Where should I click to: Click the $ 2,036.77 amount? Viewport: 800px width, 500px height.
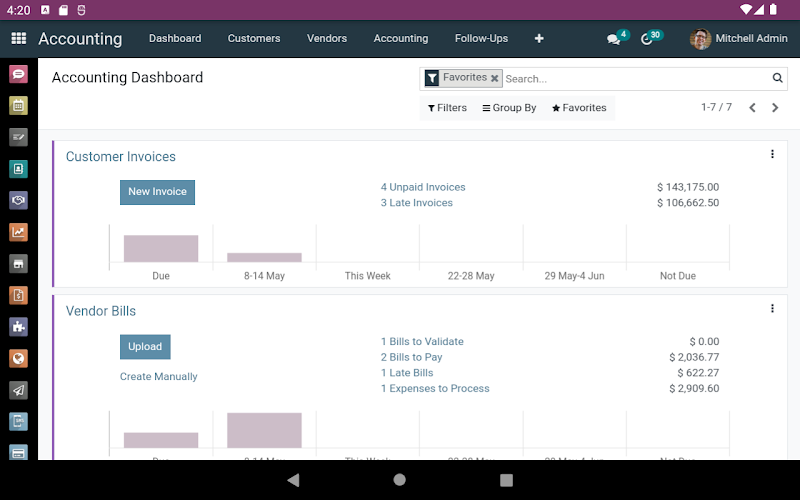(x=694, y=357)
